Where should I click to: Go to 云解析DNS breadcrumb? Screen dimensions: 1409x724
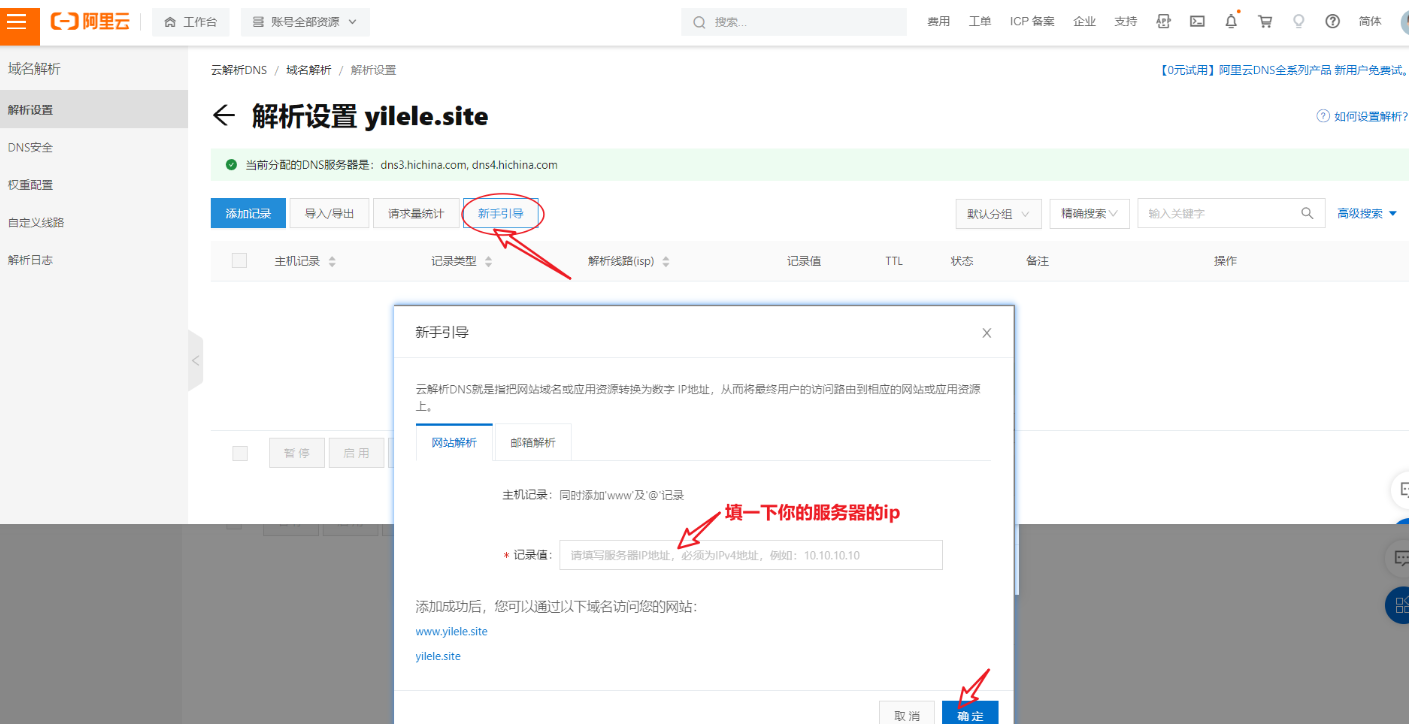[239, 70]
